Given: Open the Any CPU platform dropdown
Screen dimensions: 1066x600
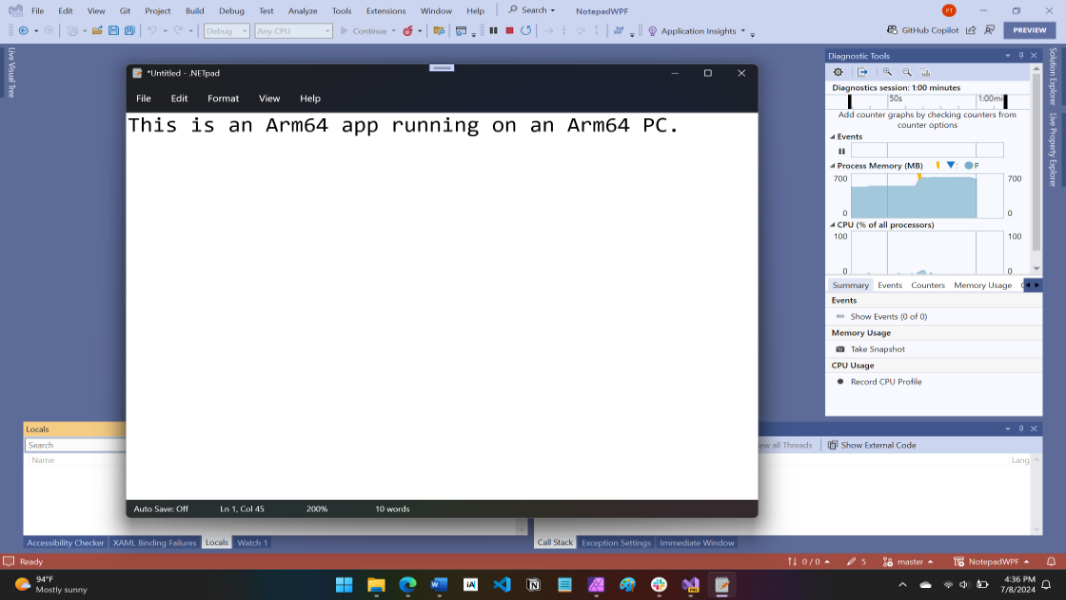Looking at the screenshot, I should [293, 30].
